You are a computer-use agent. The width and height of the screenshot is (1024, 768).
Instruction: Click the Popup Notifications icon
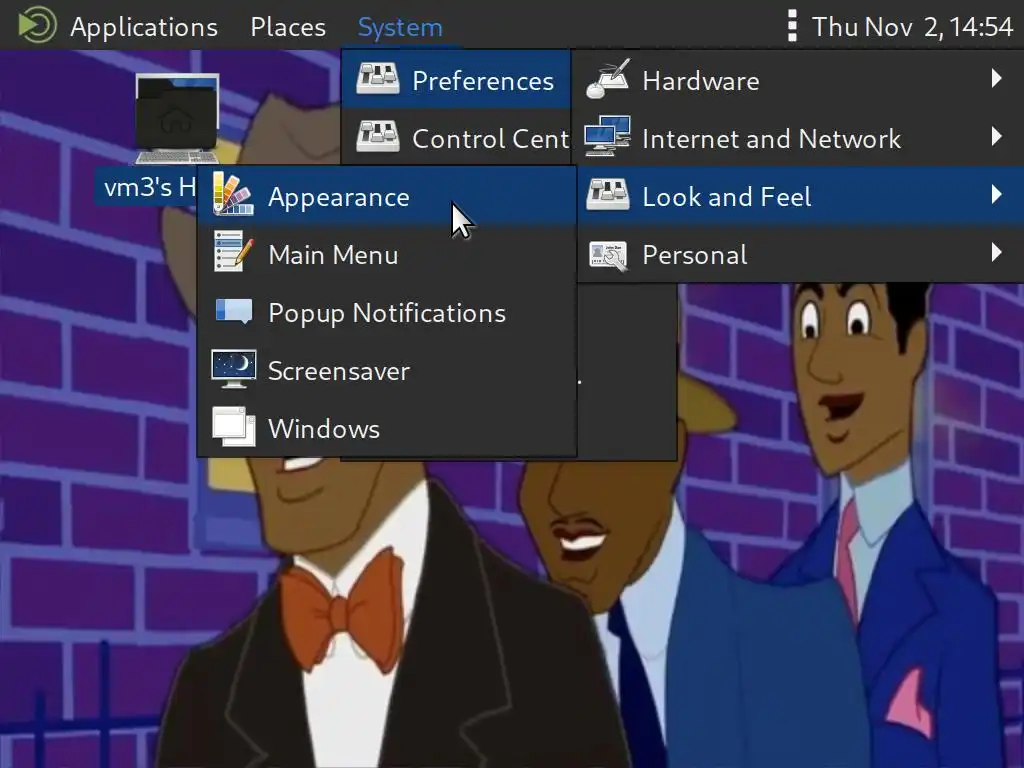234,311
